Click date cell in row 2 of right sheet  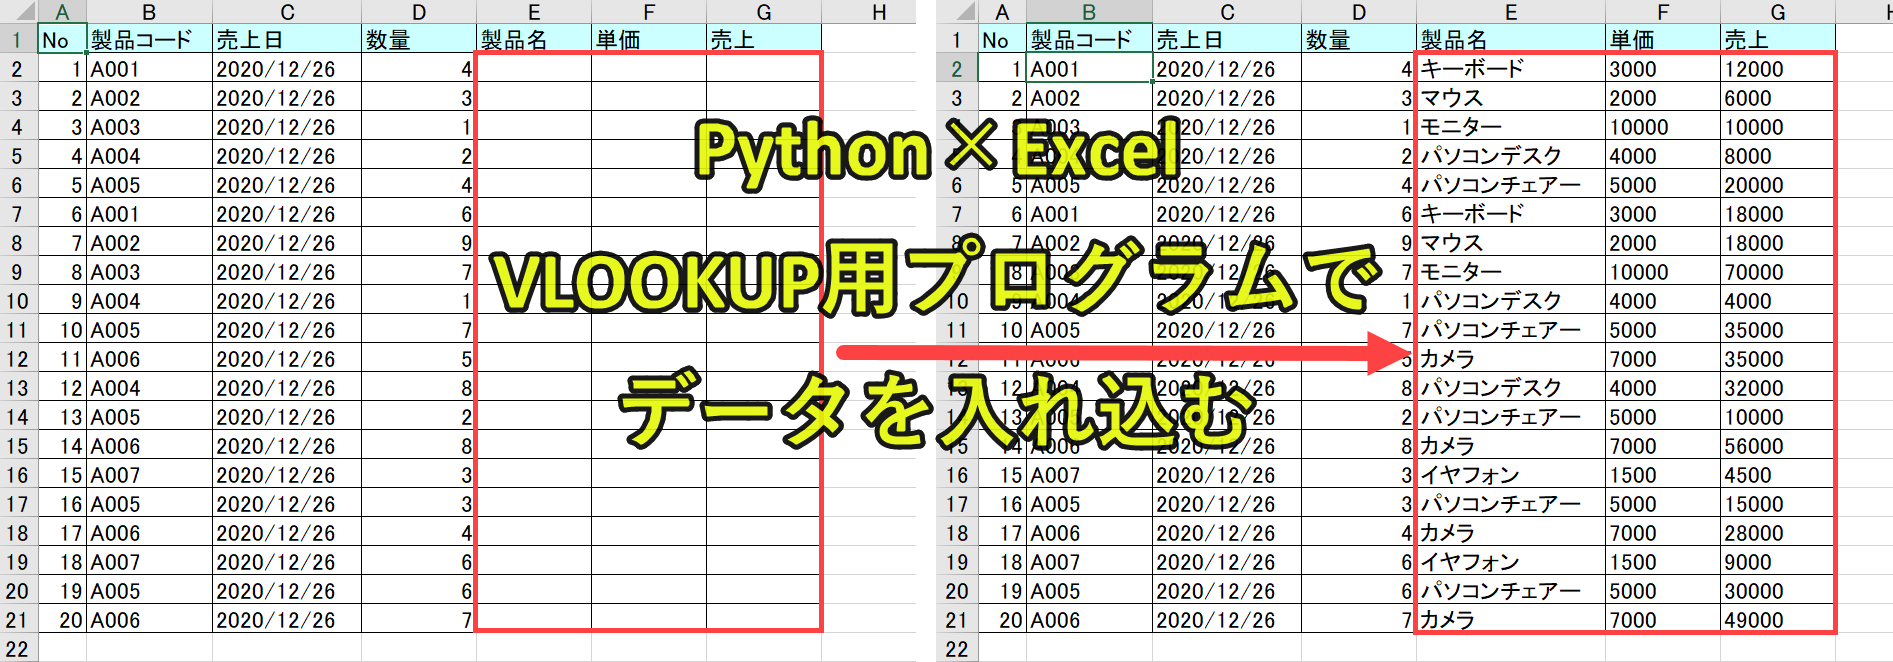coord(1227,69)
